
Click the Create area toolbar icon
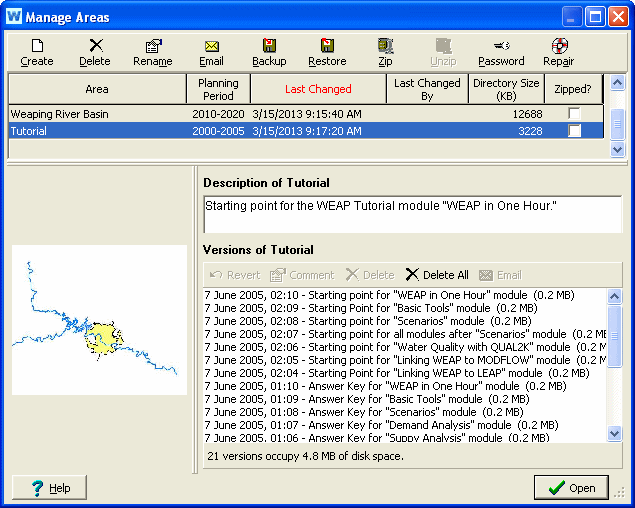click(x=37, y=46)
